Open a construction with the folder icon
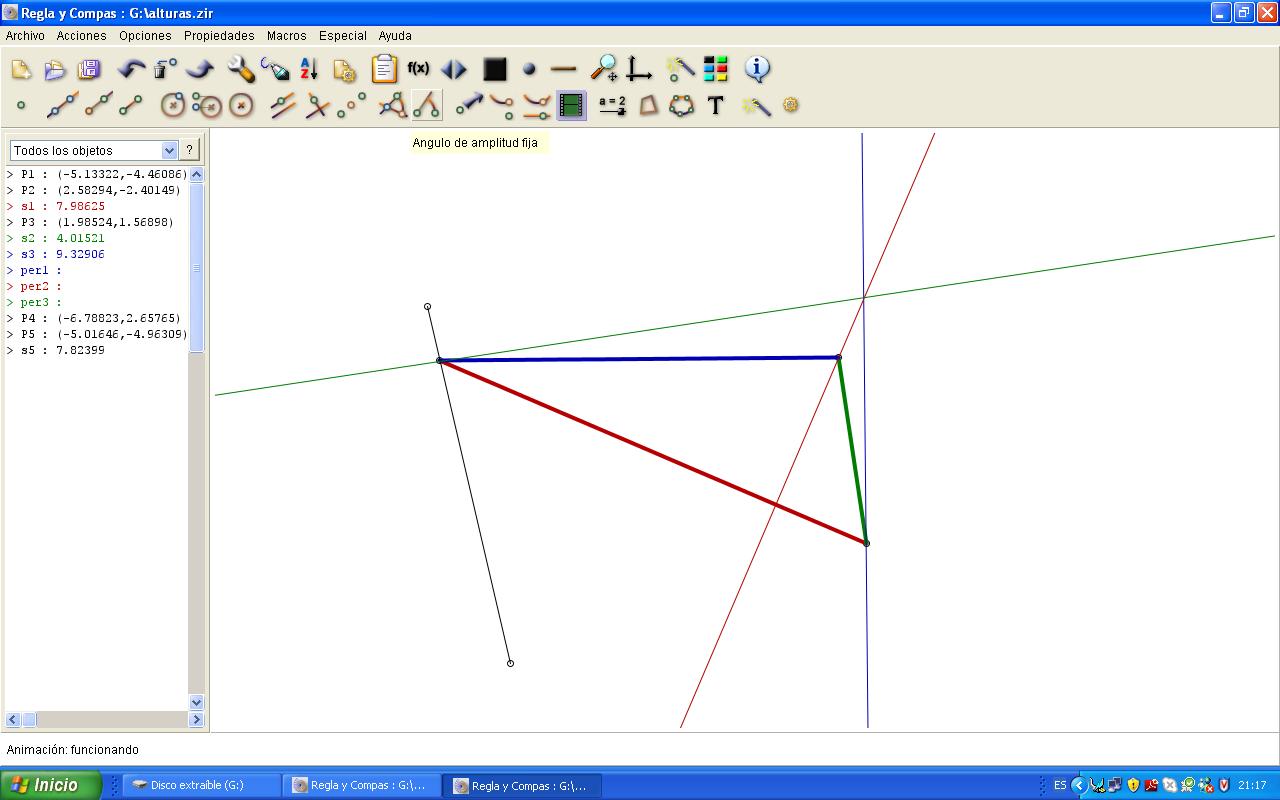This screenshot has width=1280, height=800. click(x=55, y=69)
